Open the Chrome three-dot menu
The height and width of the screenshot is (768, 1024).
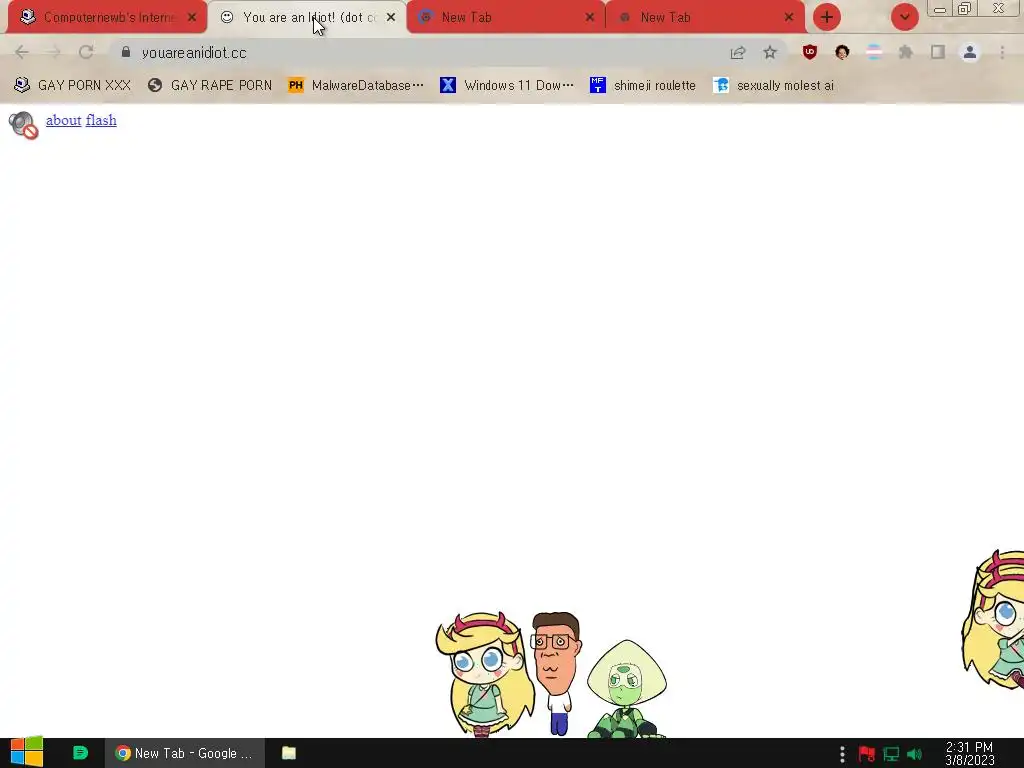tap(1002, 52)
